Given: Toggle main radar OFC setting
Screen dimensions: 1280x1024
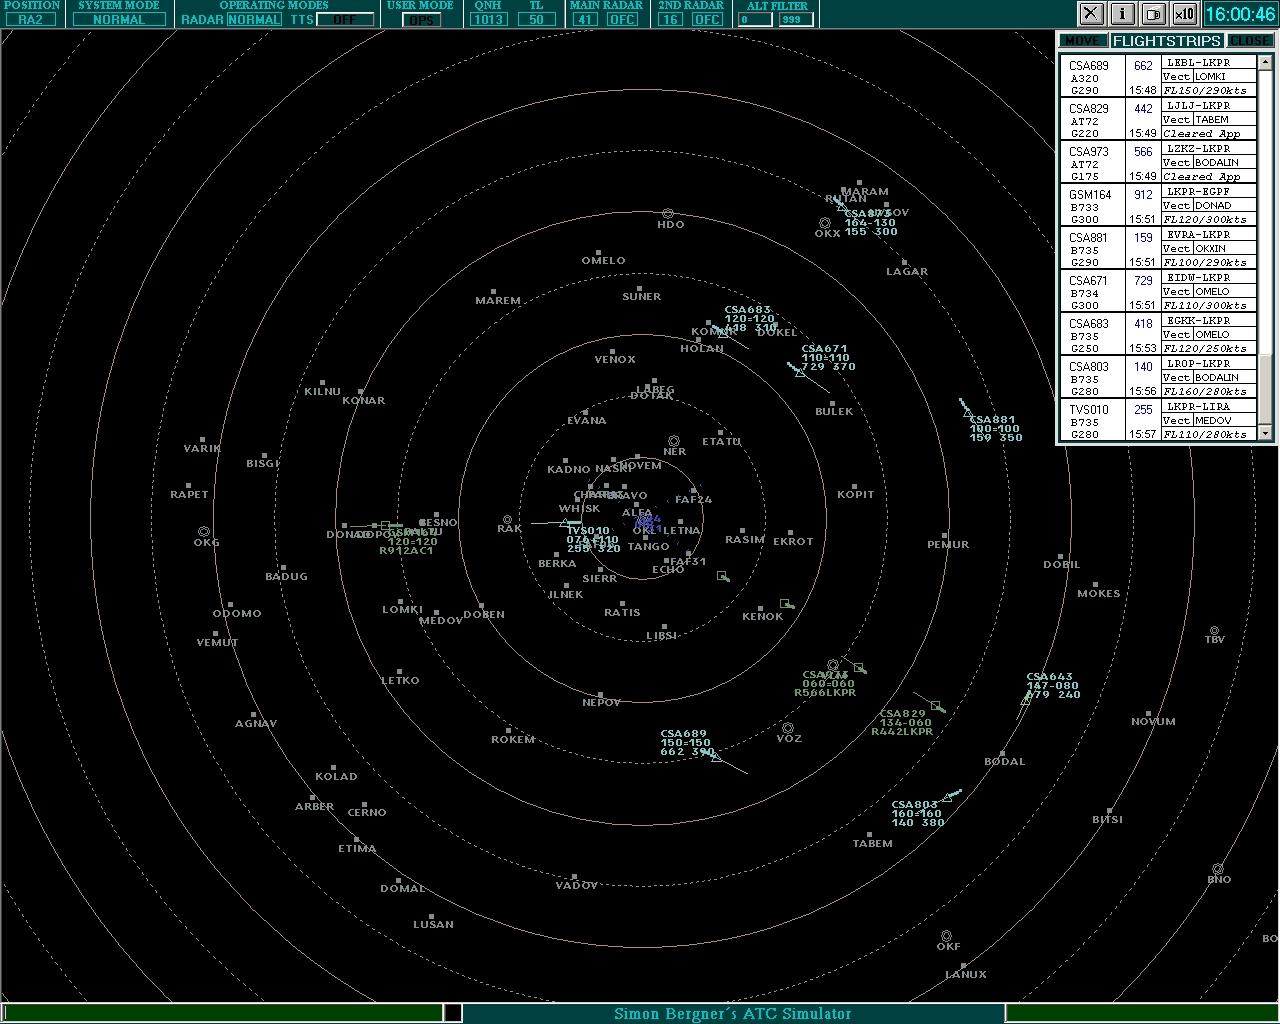Looking at the screenshot, I should (x=622, y=20).
